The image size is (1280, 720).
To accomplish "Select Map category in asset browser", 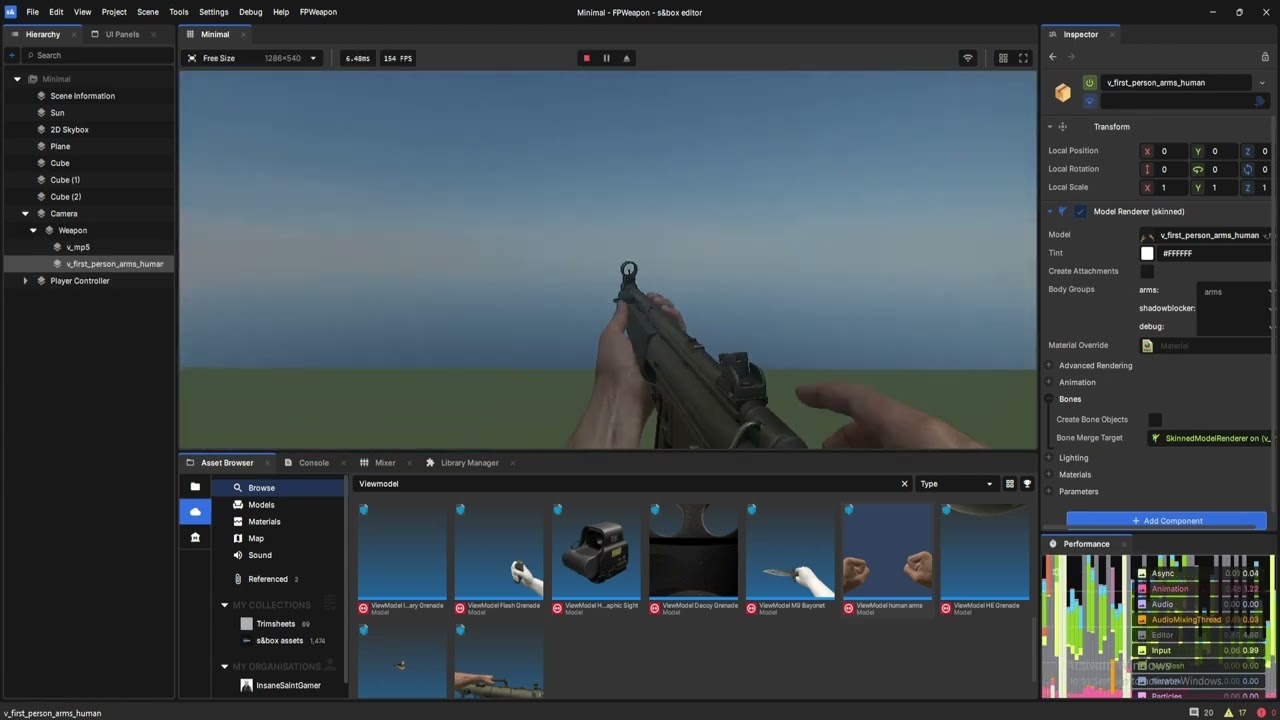I will click(x=256, y=538).
